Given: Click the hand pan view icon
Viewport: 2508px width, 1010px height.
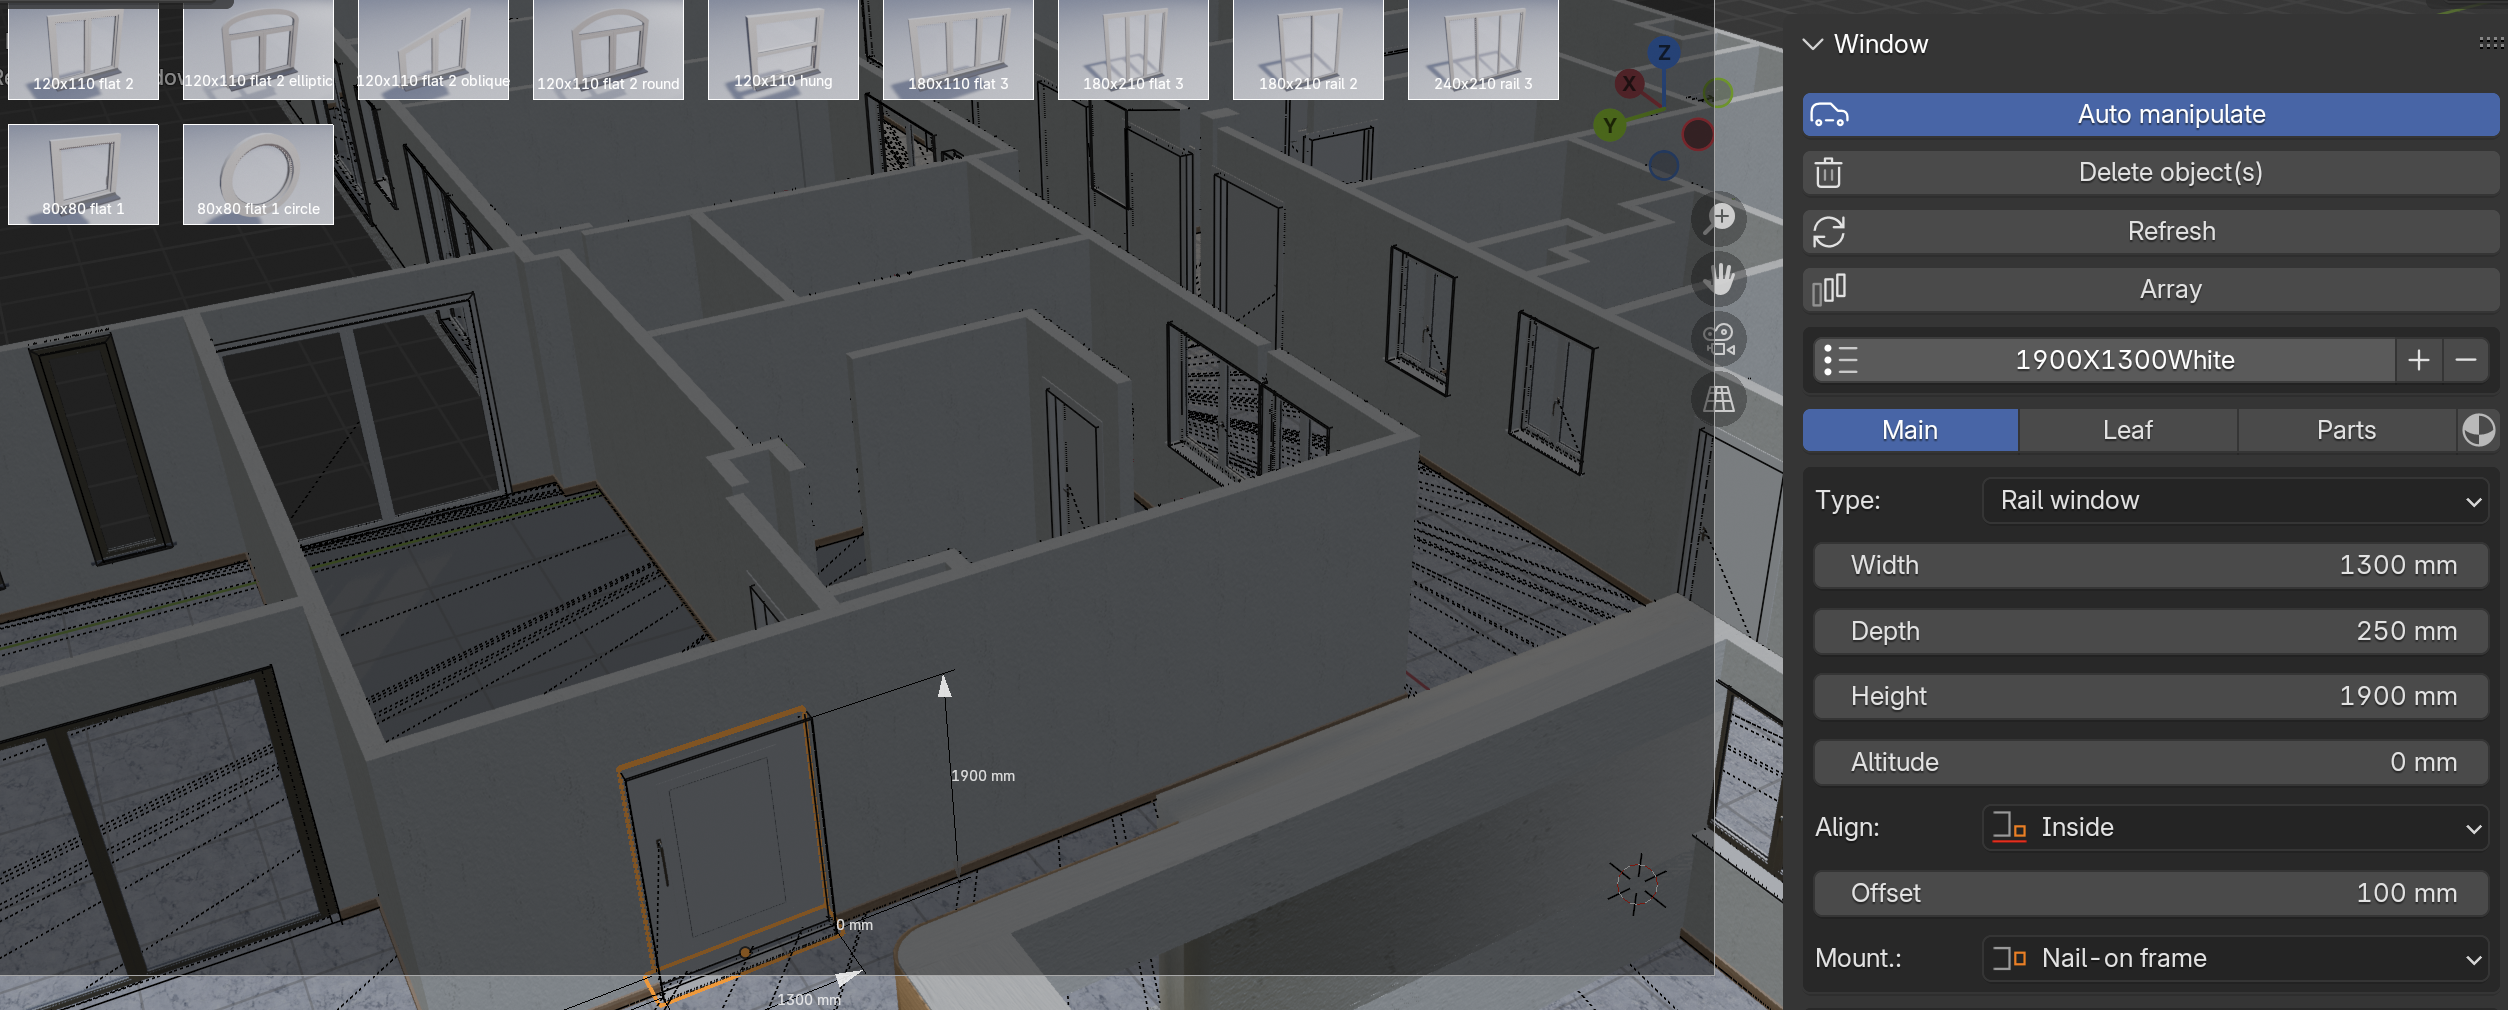Looking at the screenshot, I should (1718, 279).
